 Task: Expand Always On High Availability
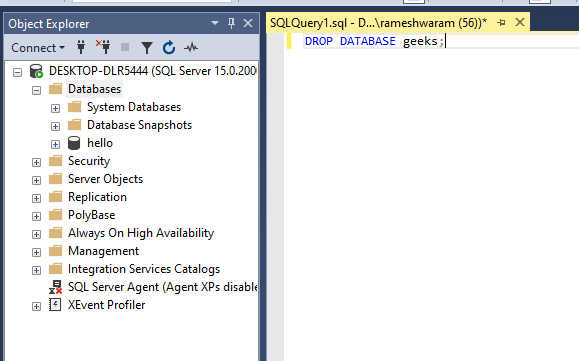[36, 234]
